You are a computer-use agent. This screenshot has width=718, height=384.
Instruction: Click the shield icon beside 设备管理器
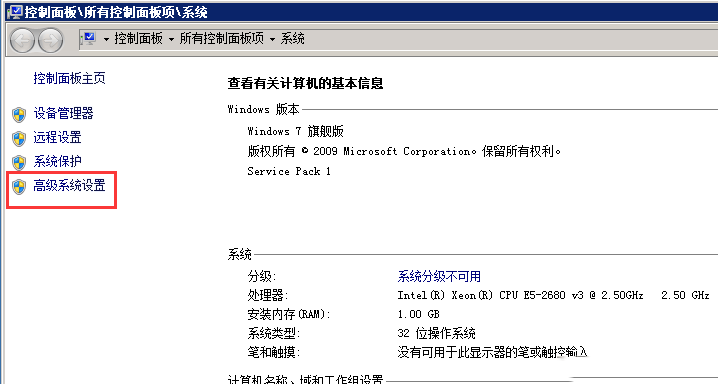pyautogui.click(x=19, y=114)
